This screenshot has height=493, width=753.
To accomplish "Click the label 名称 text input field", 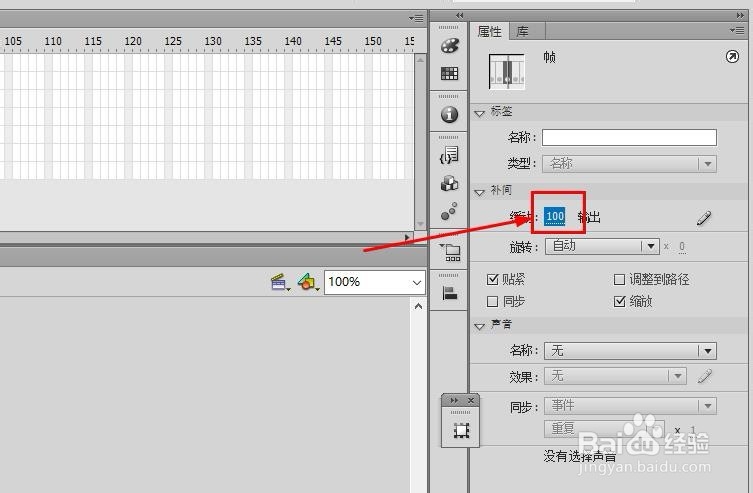I will click(x=630, y=137).
